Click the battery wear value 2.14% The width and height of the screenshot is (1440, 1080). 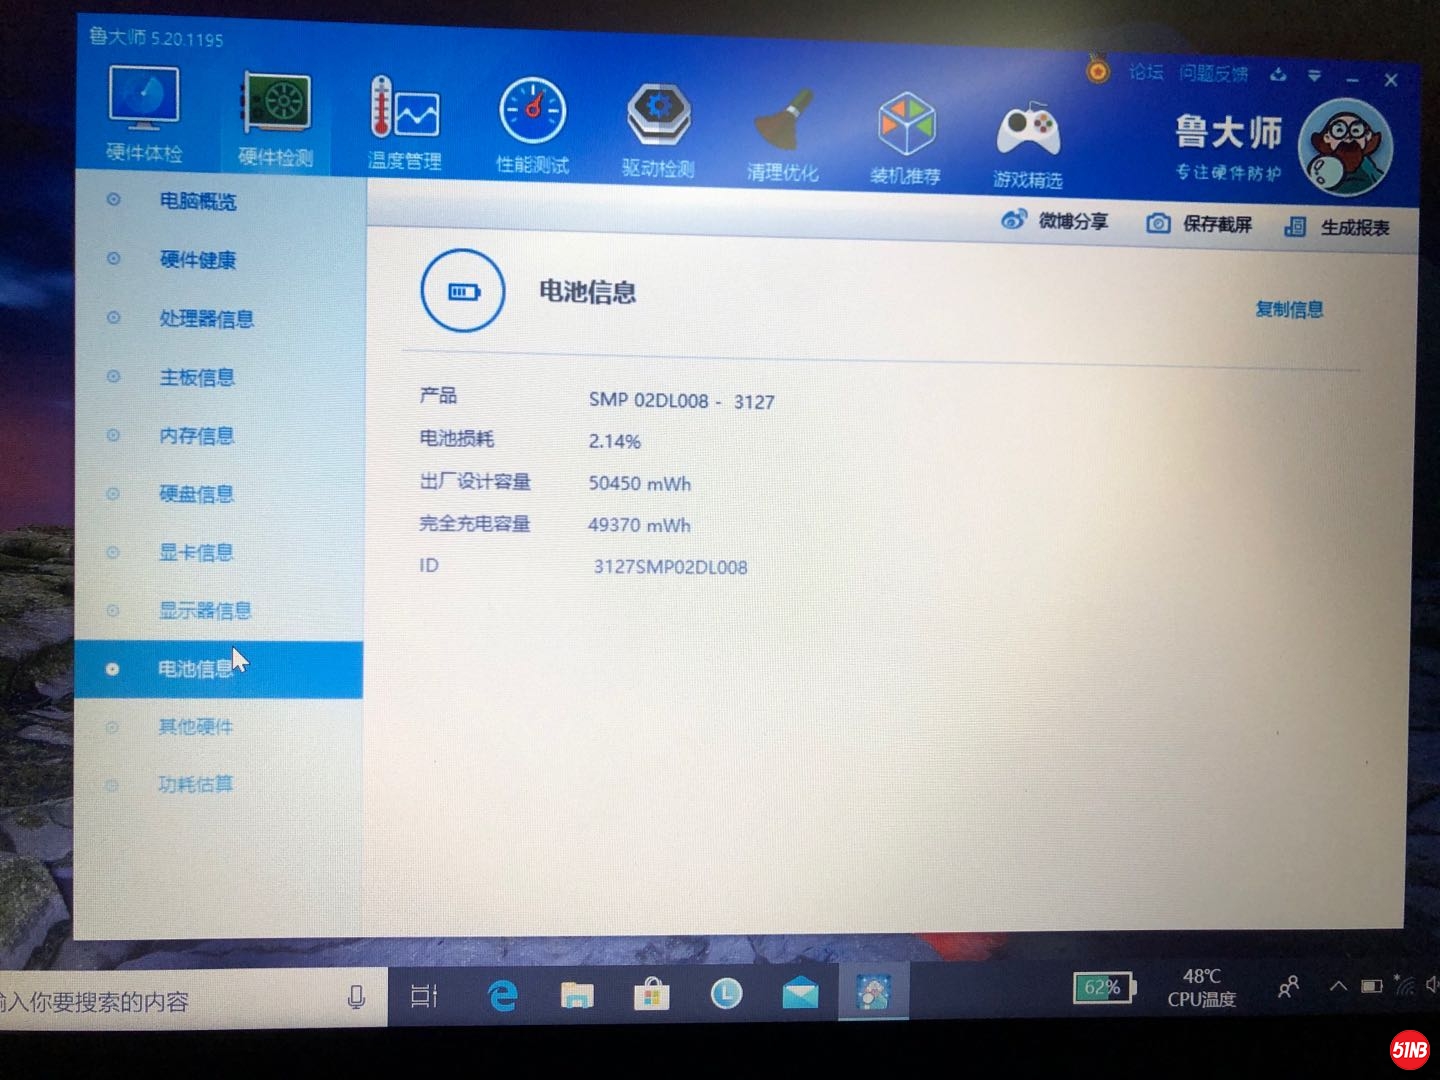coord(615,441)
